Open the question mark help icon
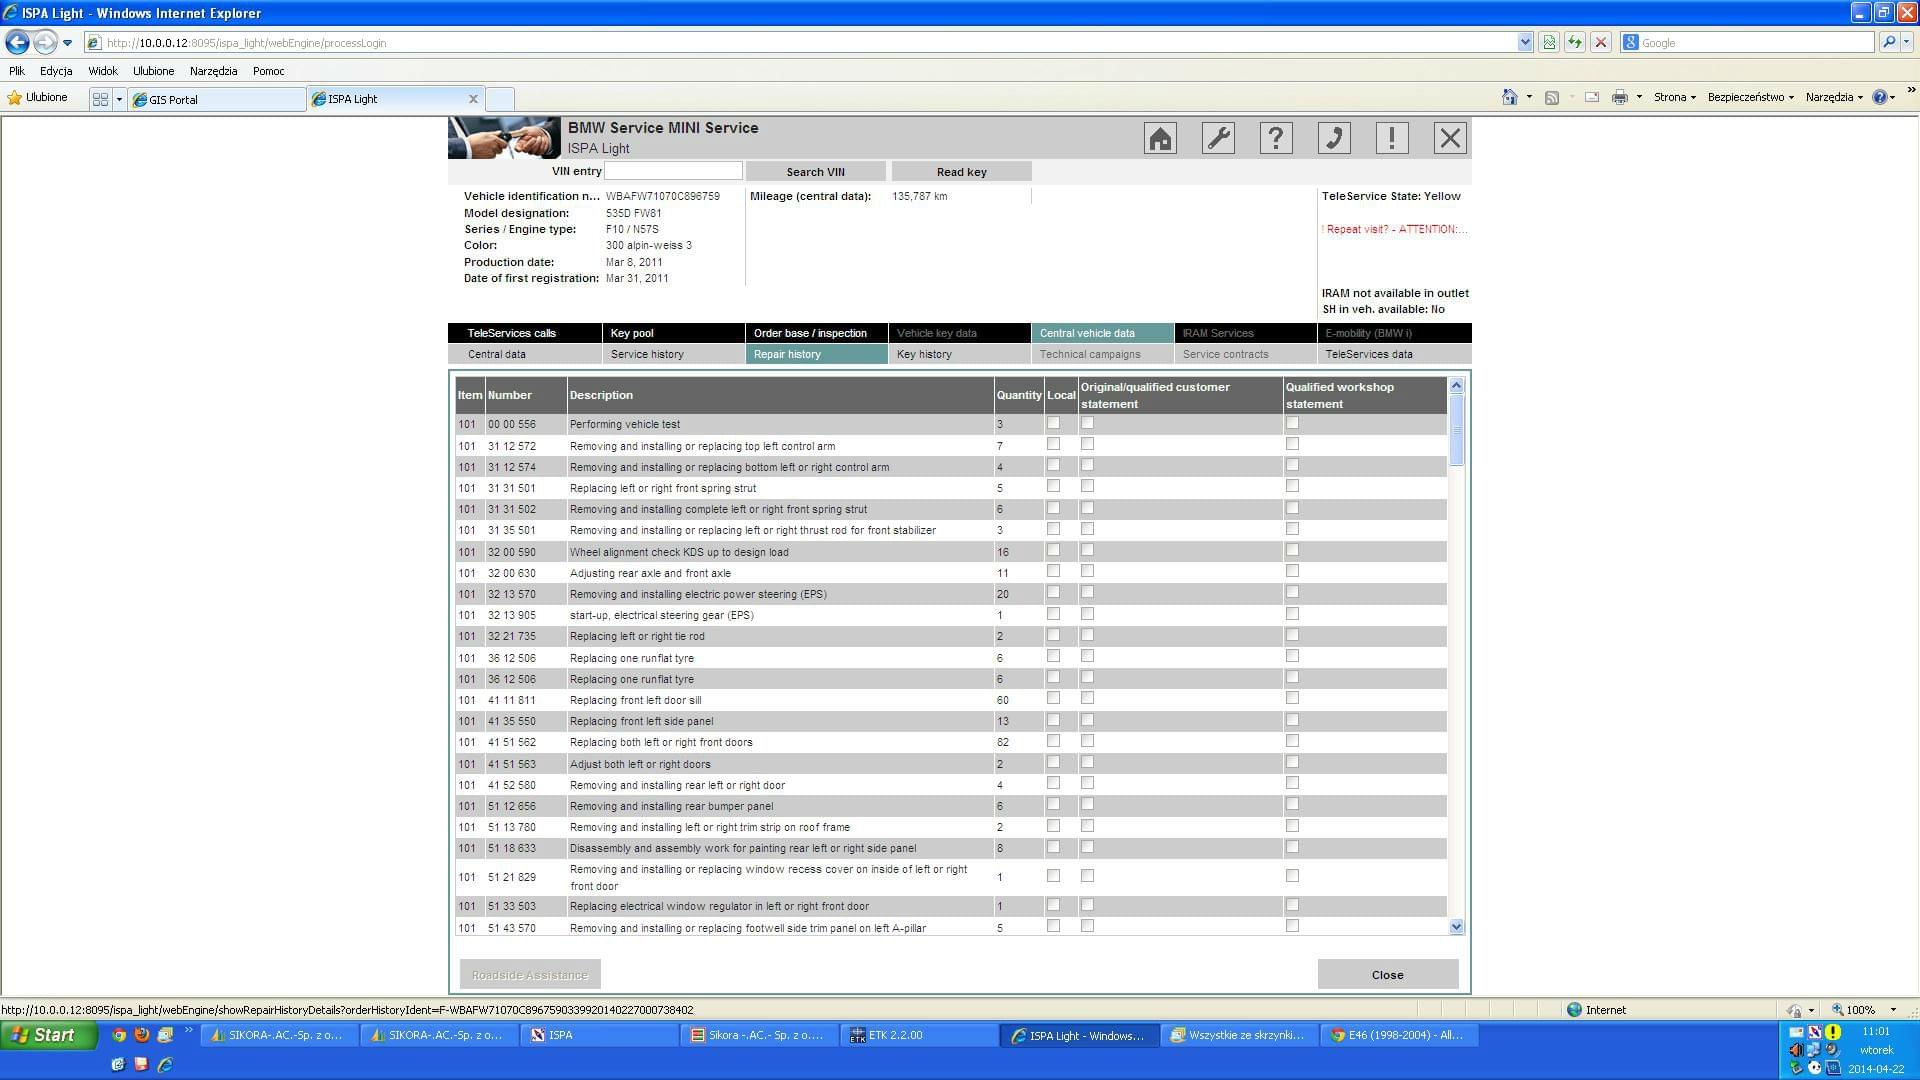This screenshot has height=1080, width=1920. (1276, 138)
